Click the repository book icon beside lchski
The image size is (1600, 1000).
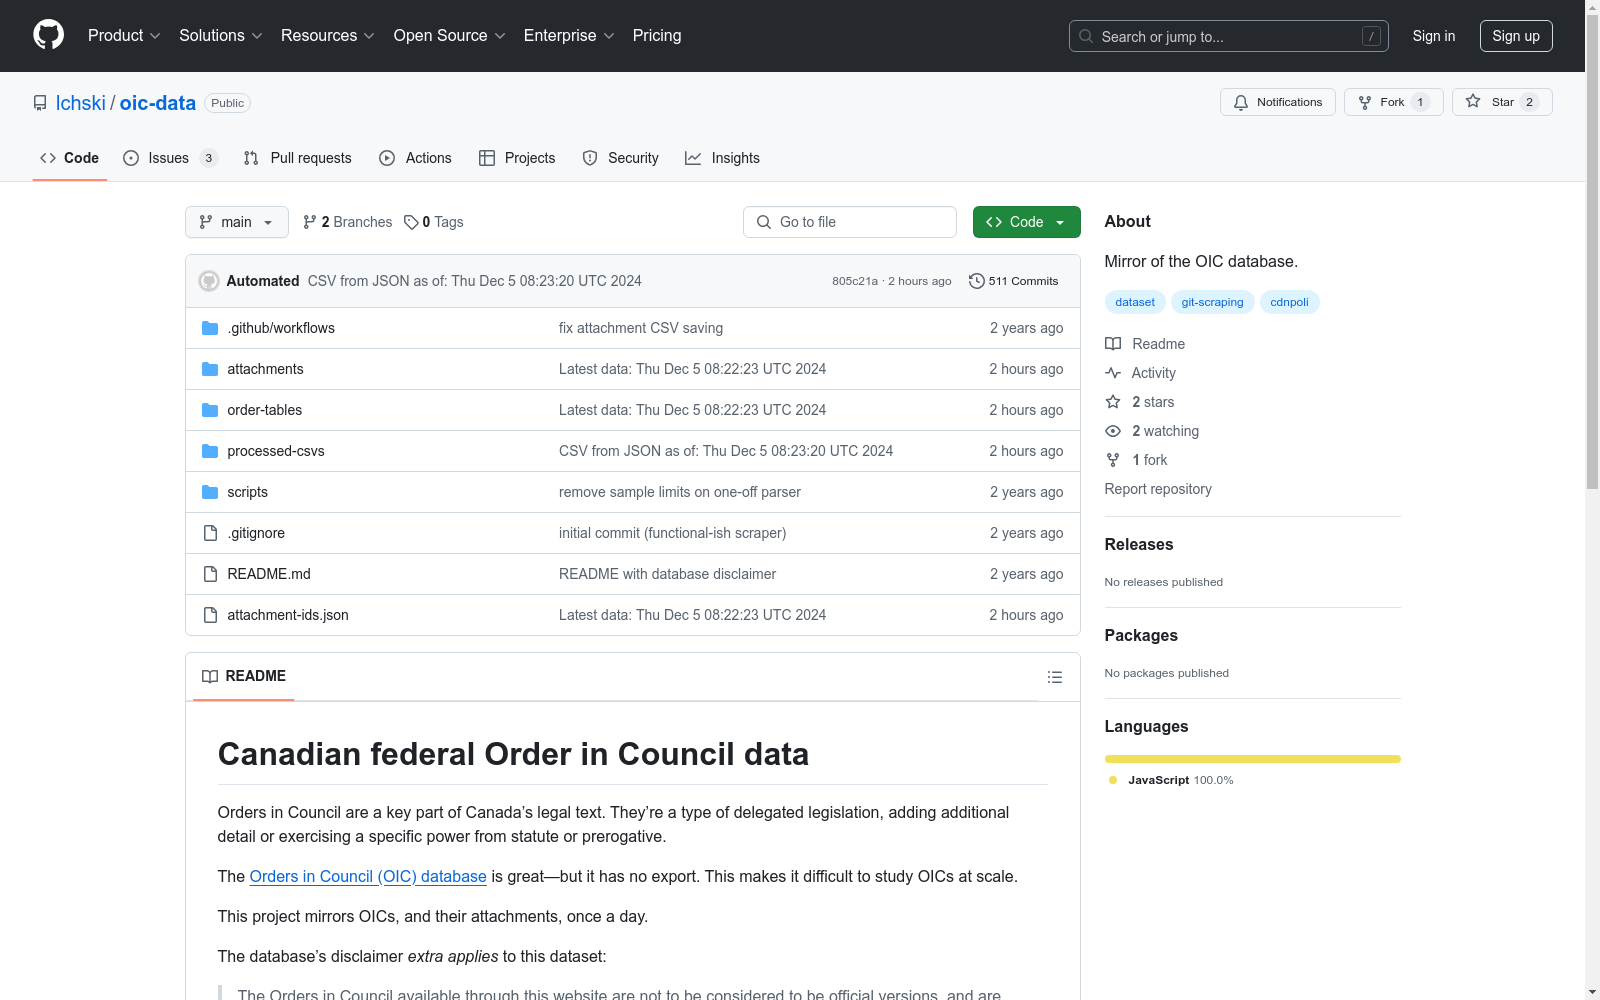pos(40,103)
